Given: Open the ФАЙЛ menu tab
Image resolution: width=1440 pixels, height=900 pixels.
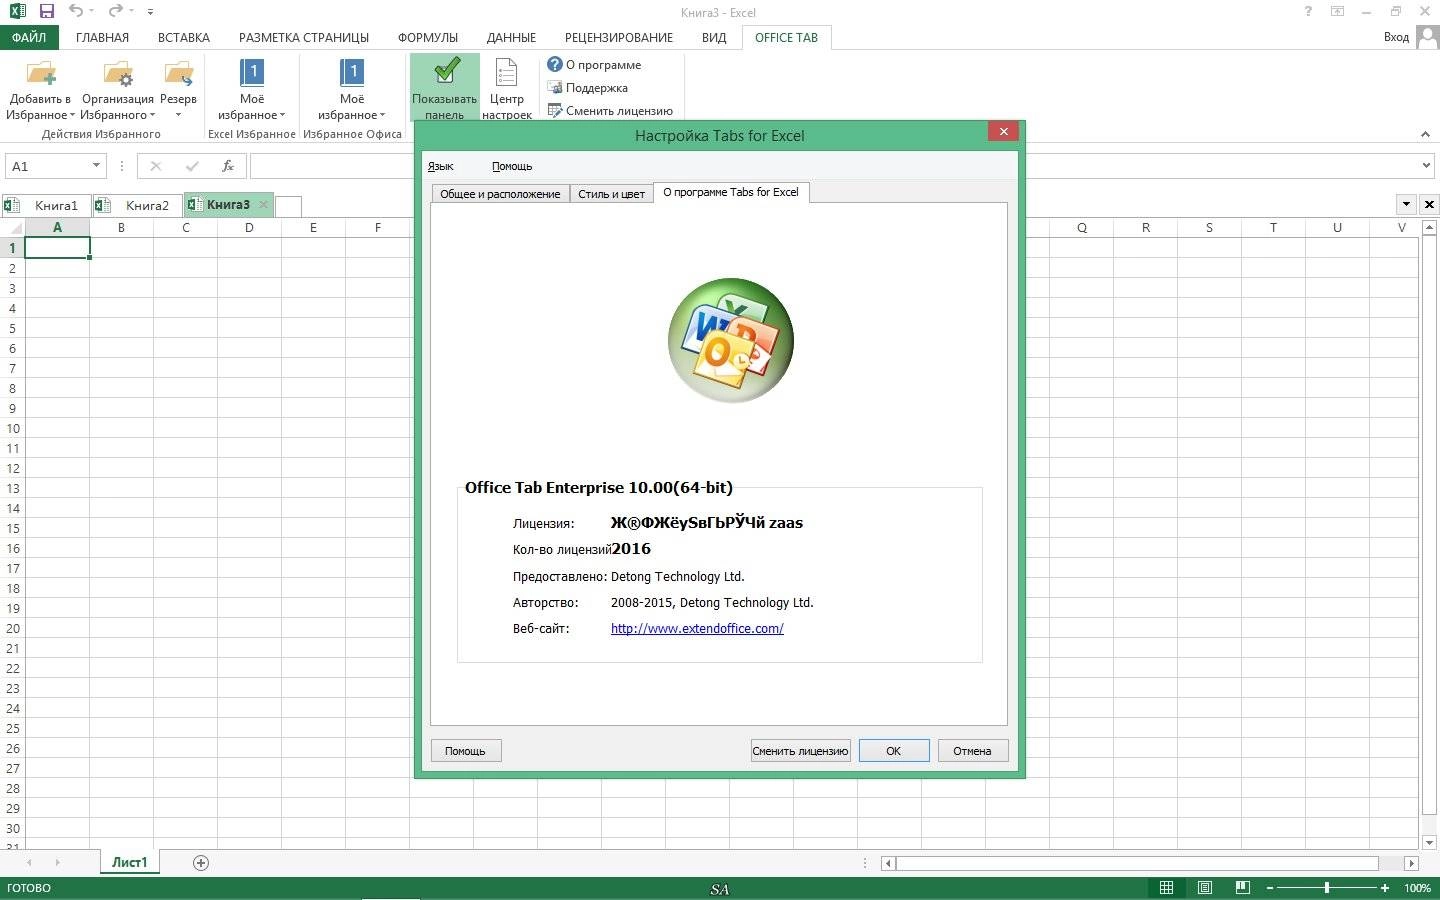Looking at the screenshot, I should (x=29, y=37).
